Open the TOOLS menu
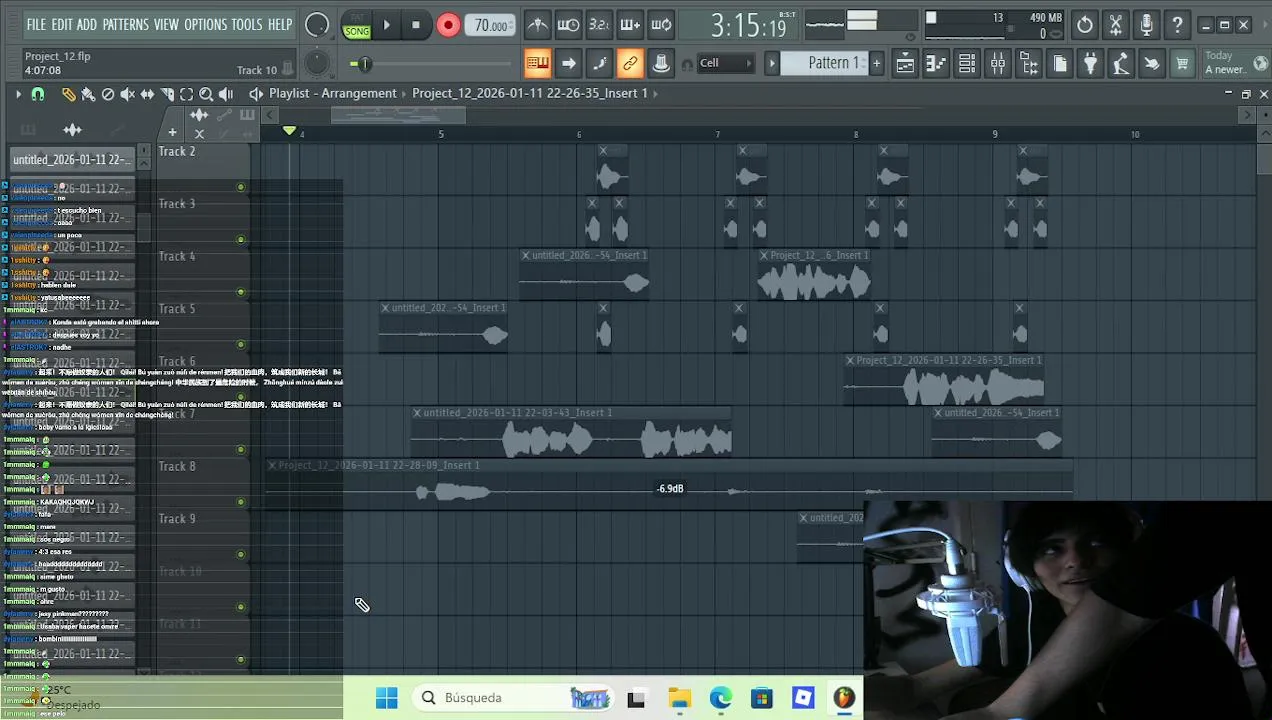This screenshot has width=1272, height=720. point(248,25)
